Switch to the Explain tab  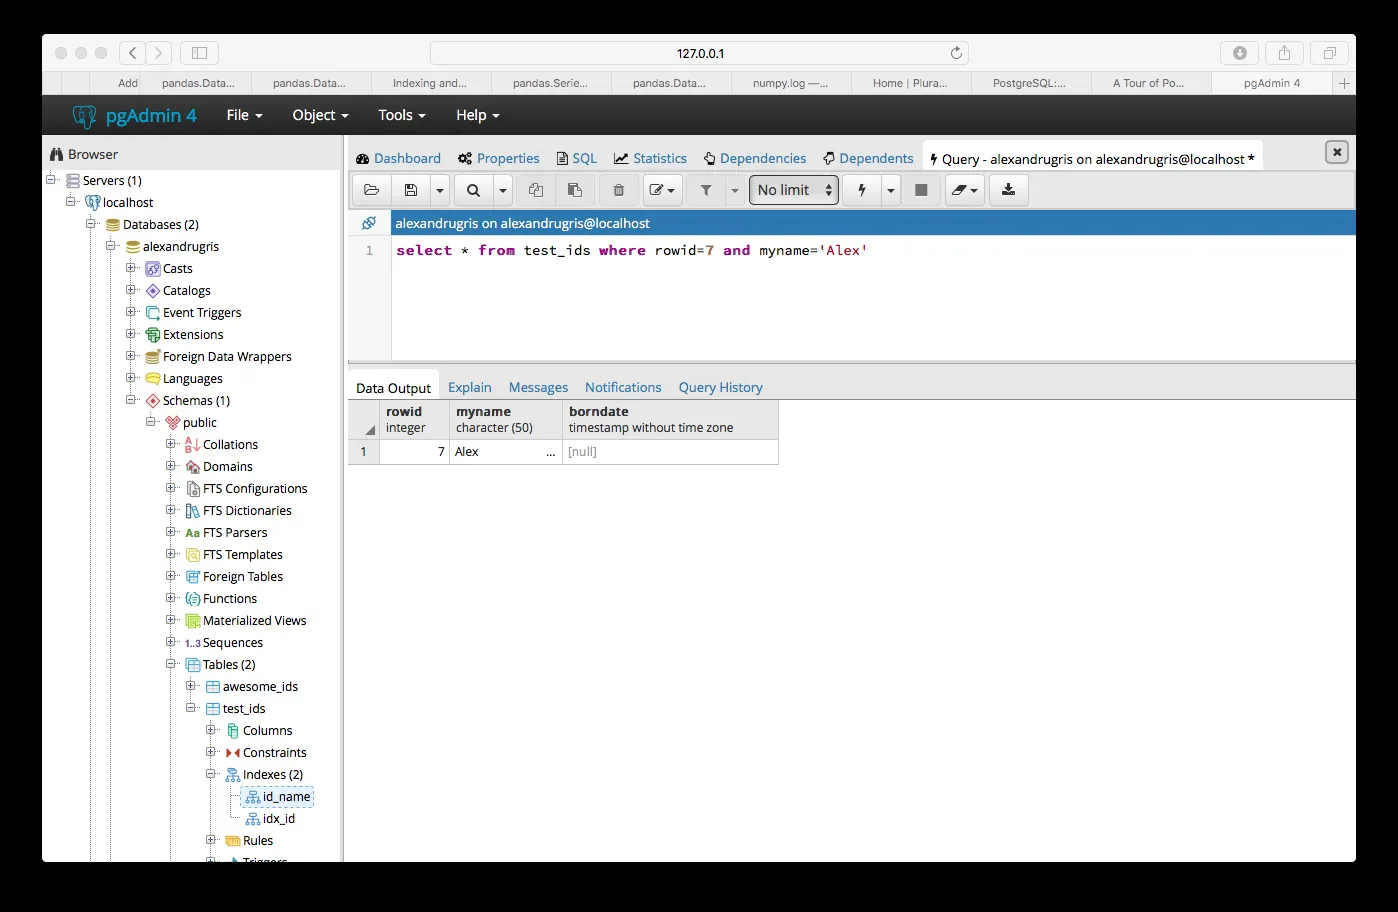(470, 387)
